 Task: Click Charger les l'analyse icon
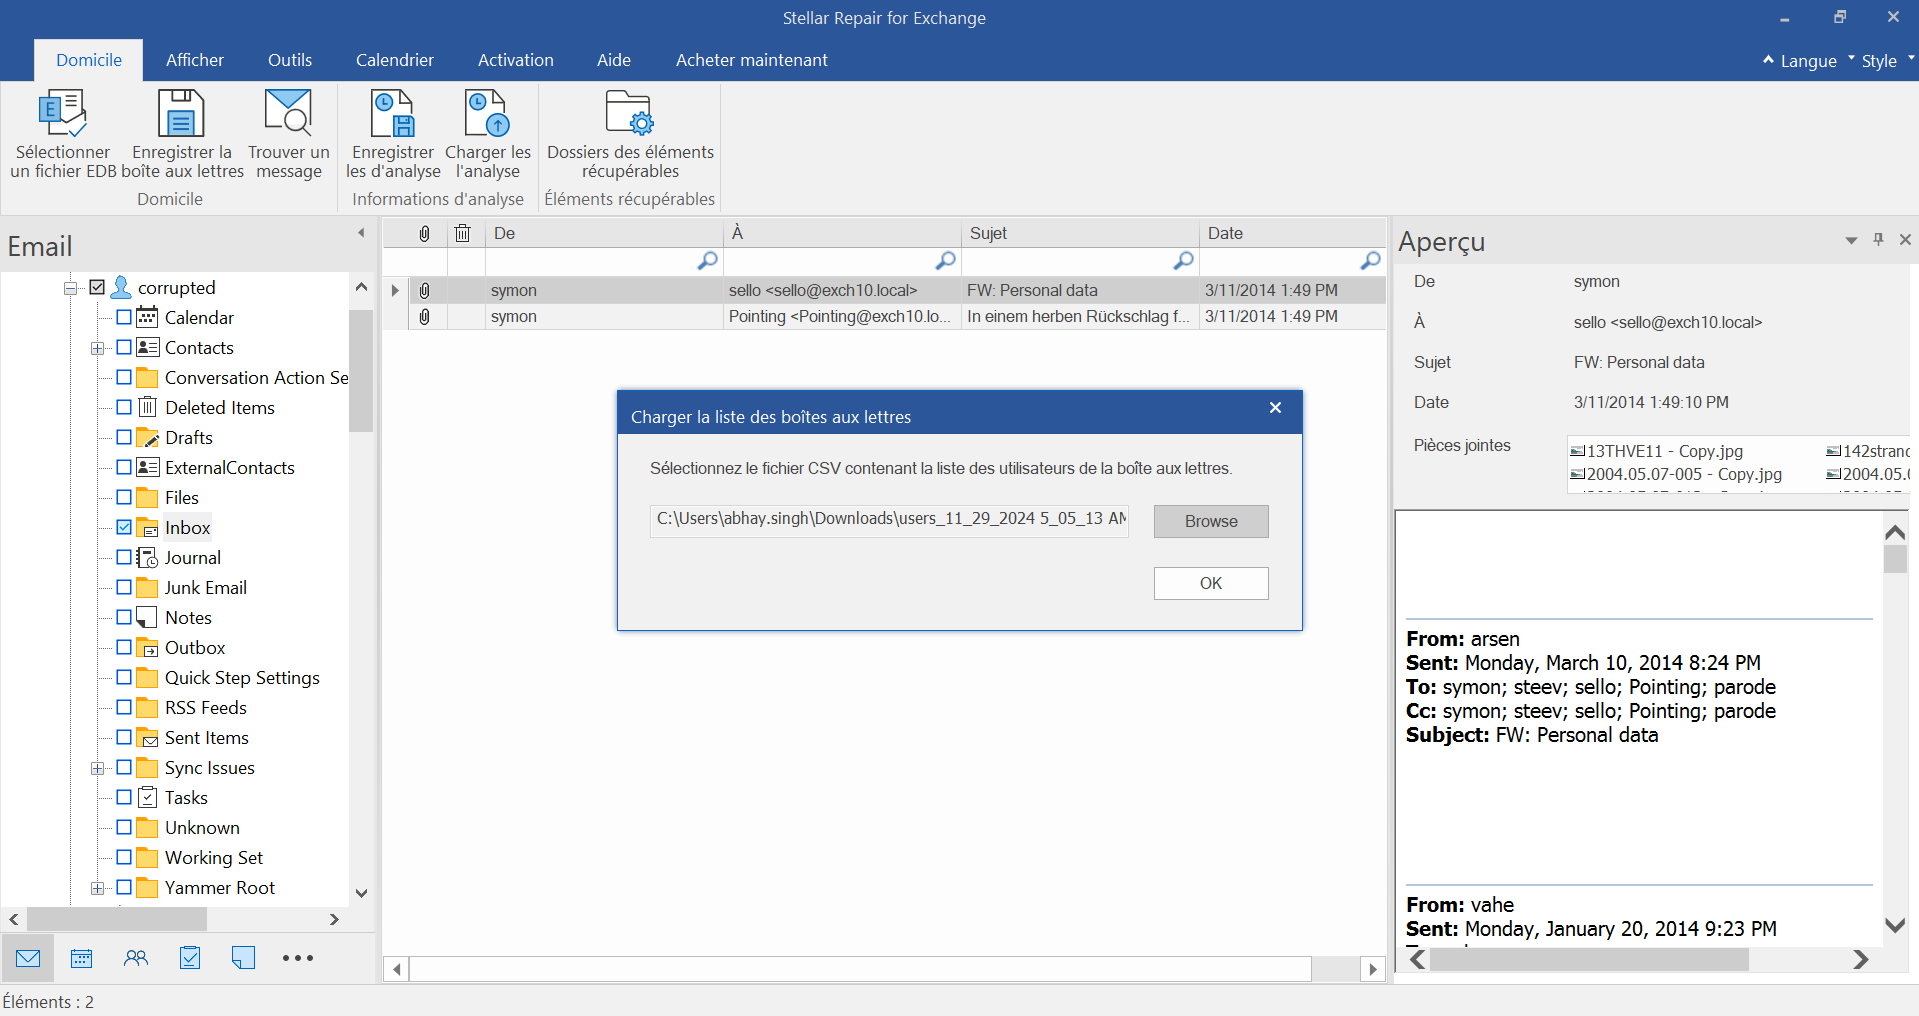coord(488,113)
